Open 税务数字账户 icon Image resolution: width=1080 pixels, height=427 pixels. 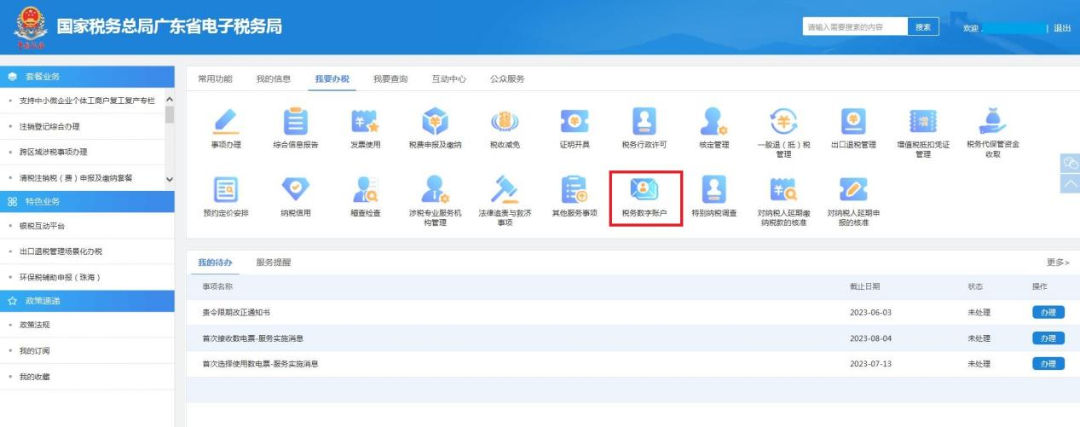[x=644, y=189]
